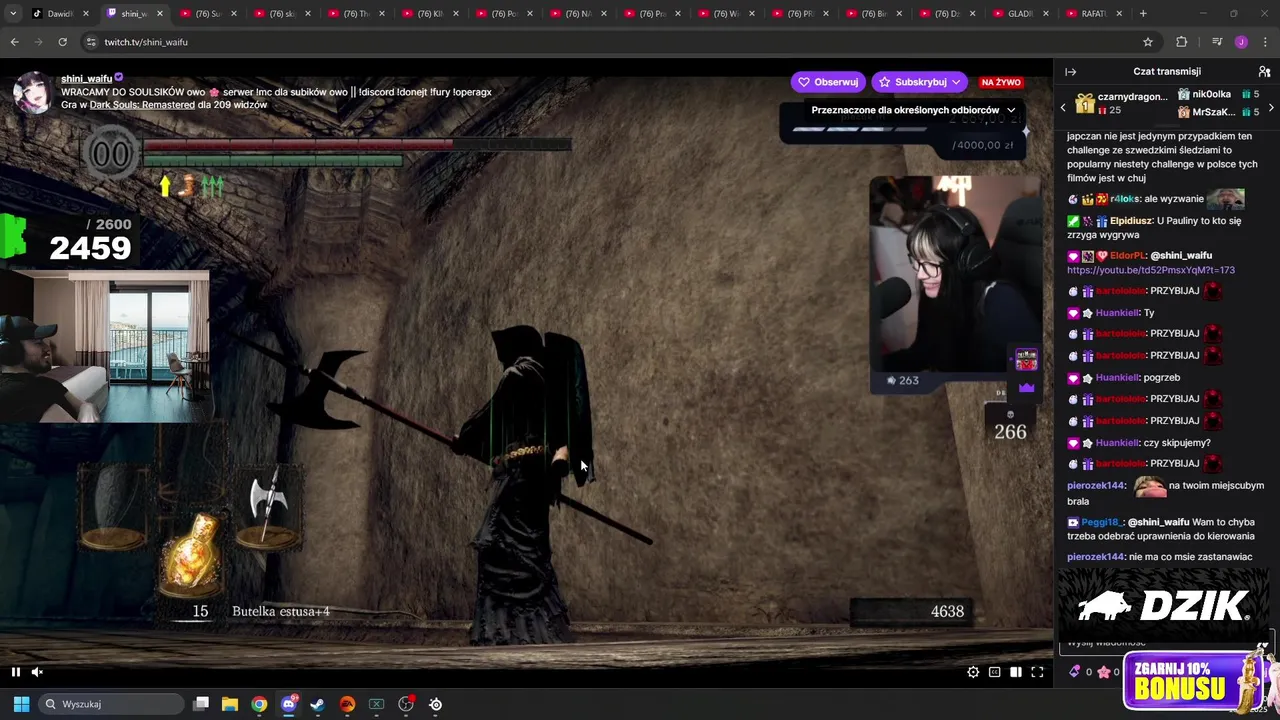Follow the channel with the Obserwuj button
The image size is (1280, 720).
(x=827, y=82)
